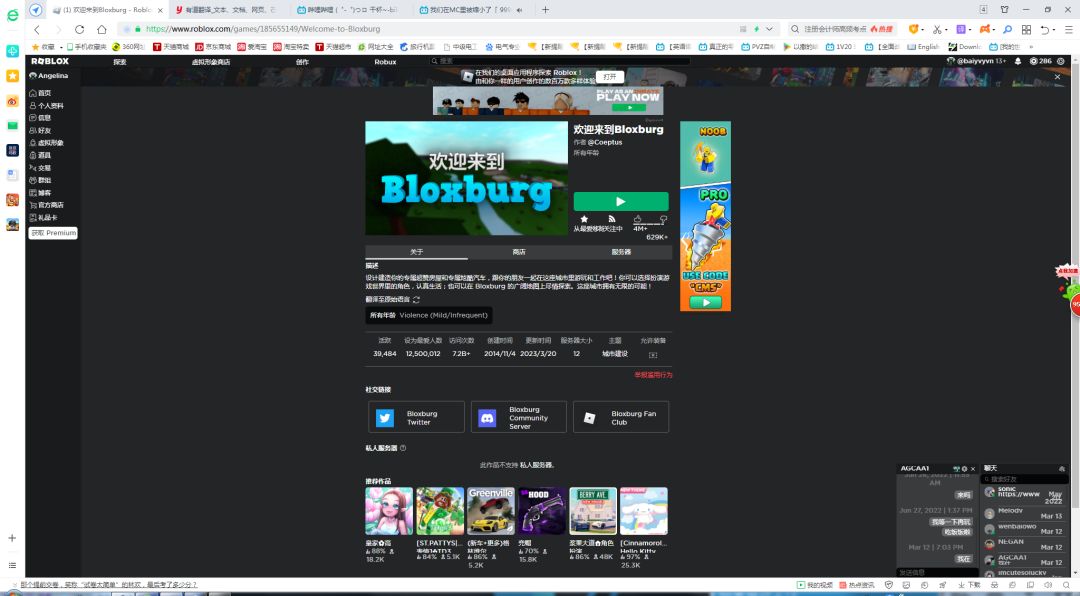Click the creator link @Coeptus
Screen dimensions: 1080x596
(605, 142)
